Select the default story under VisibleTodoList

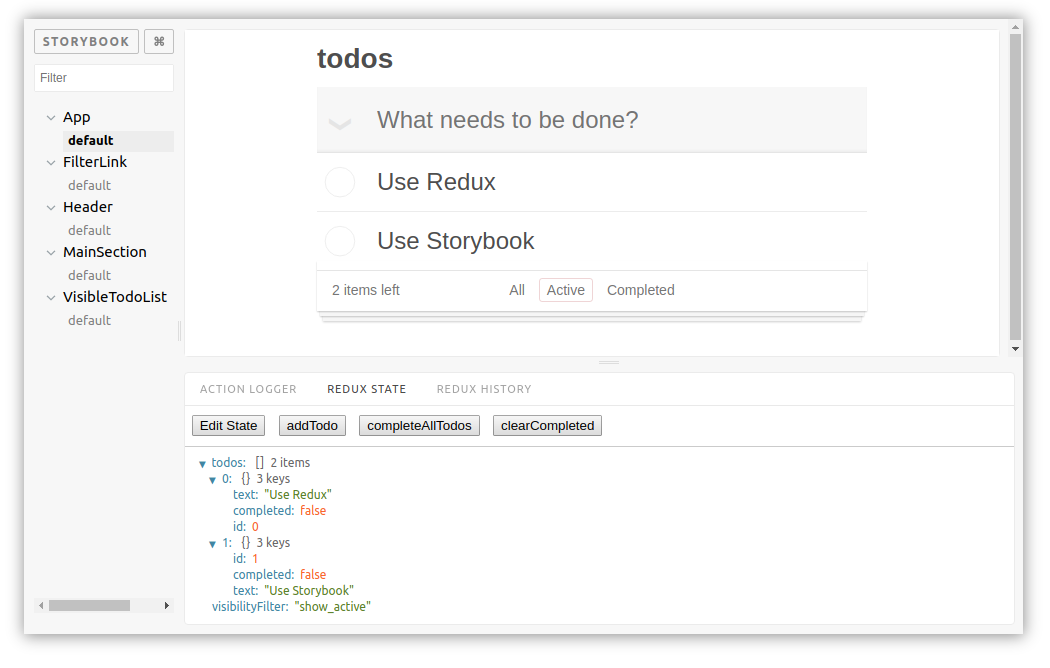tap(89, 320)
